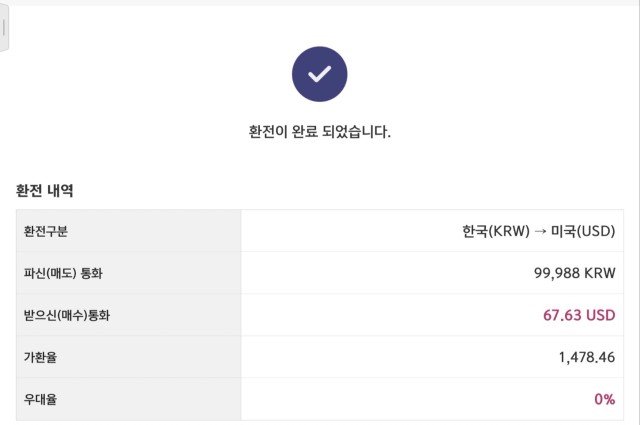
Task: Click the 파신(매도) 통화 row label
Action: (x=63, y=273)
